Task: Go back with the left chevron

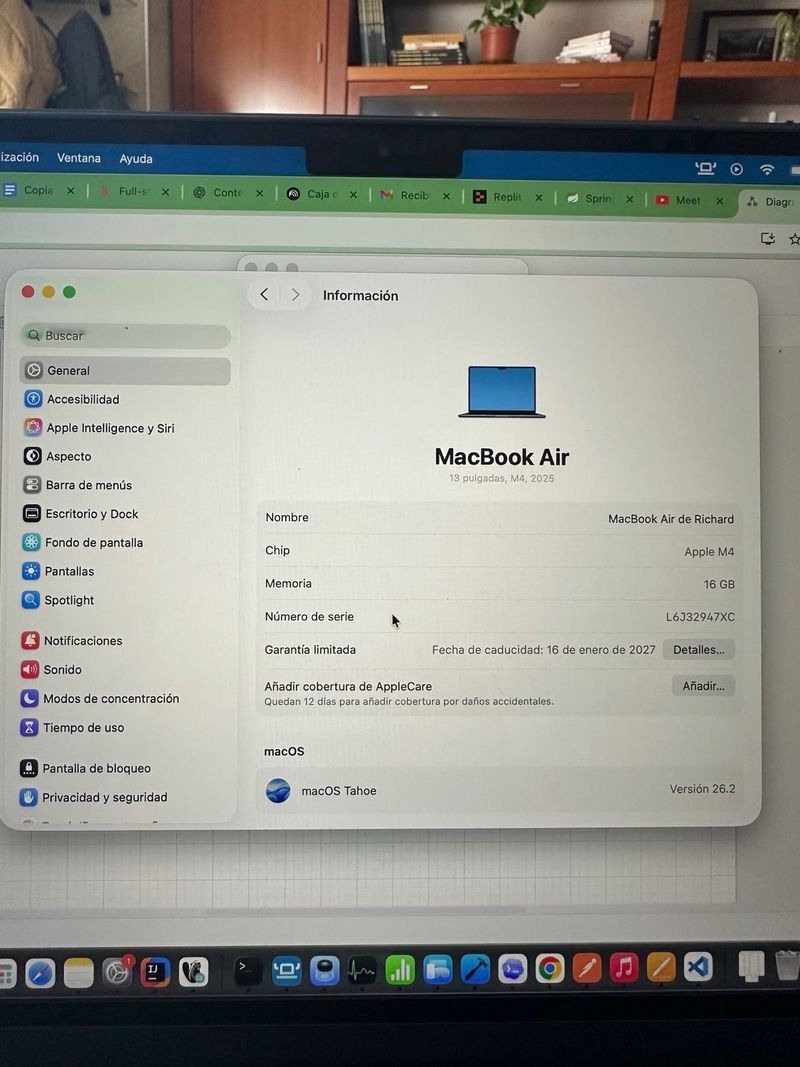Action: pyautogui.click(x=264, y=294)
